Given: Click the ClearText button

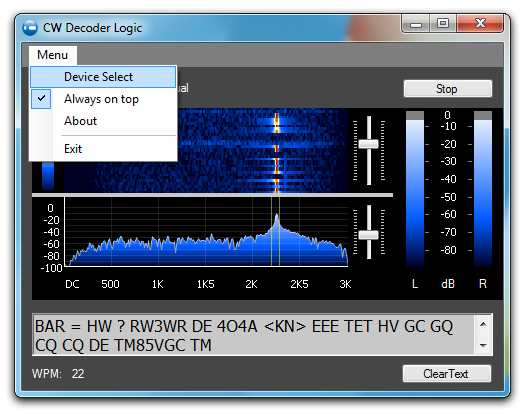Looking at the screenshot, I should pos(446,373).
